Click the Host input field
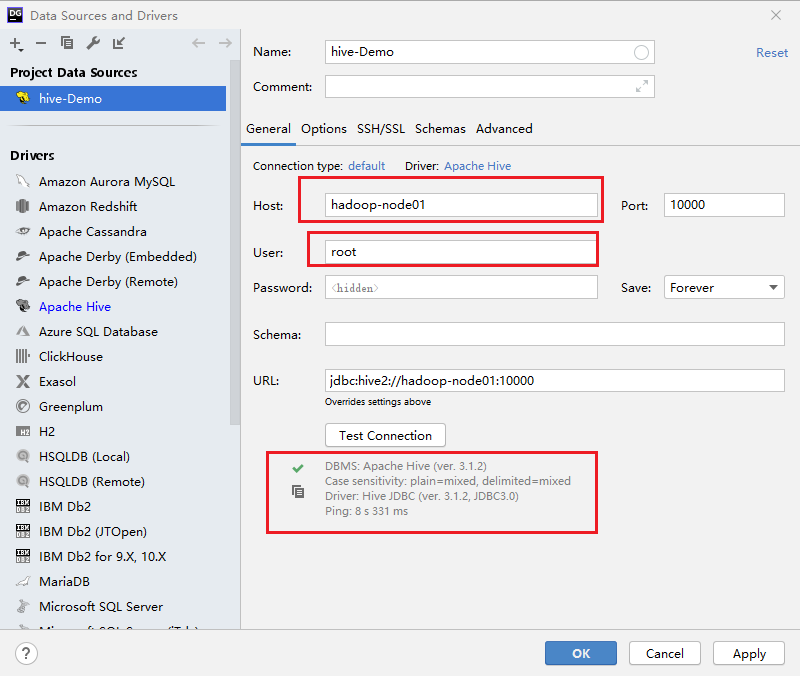The image size is (800, 676). point(461,205)
